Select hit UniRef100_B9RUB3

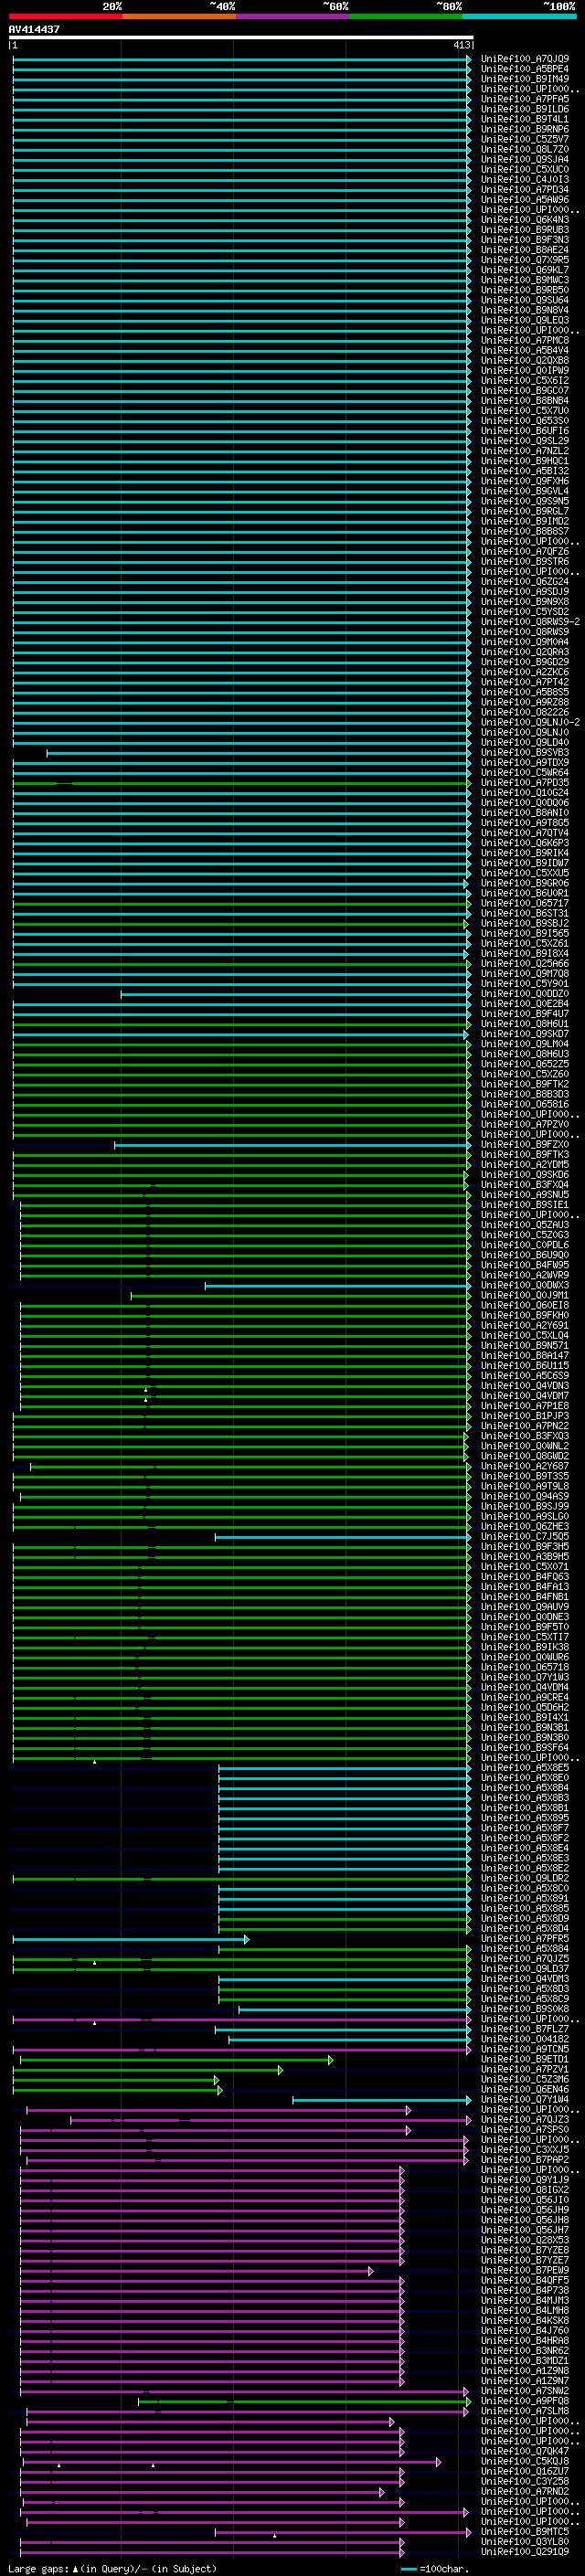point(525,229)
